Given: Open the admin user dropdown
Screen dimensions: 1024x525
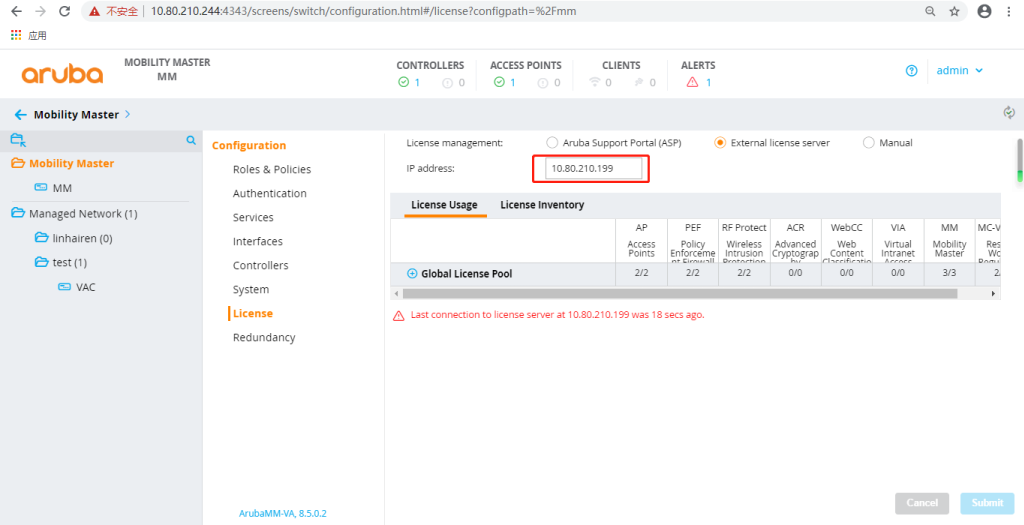Looking at the screenshot, I should click(x=959, y=71).
